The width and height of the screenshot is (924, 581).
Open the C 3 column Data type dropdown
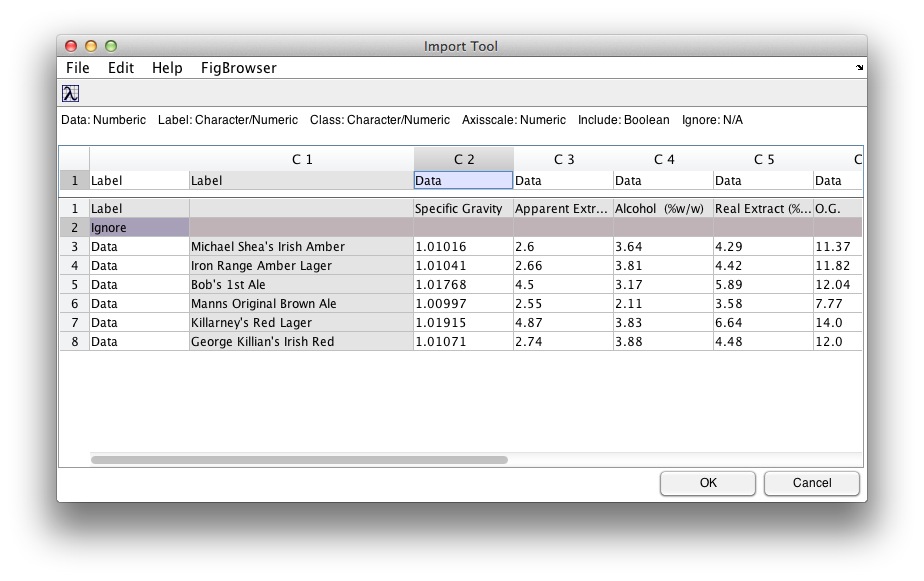click(563, 181)
